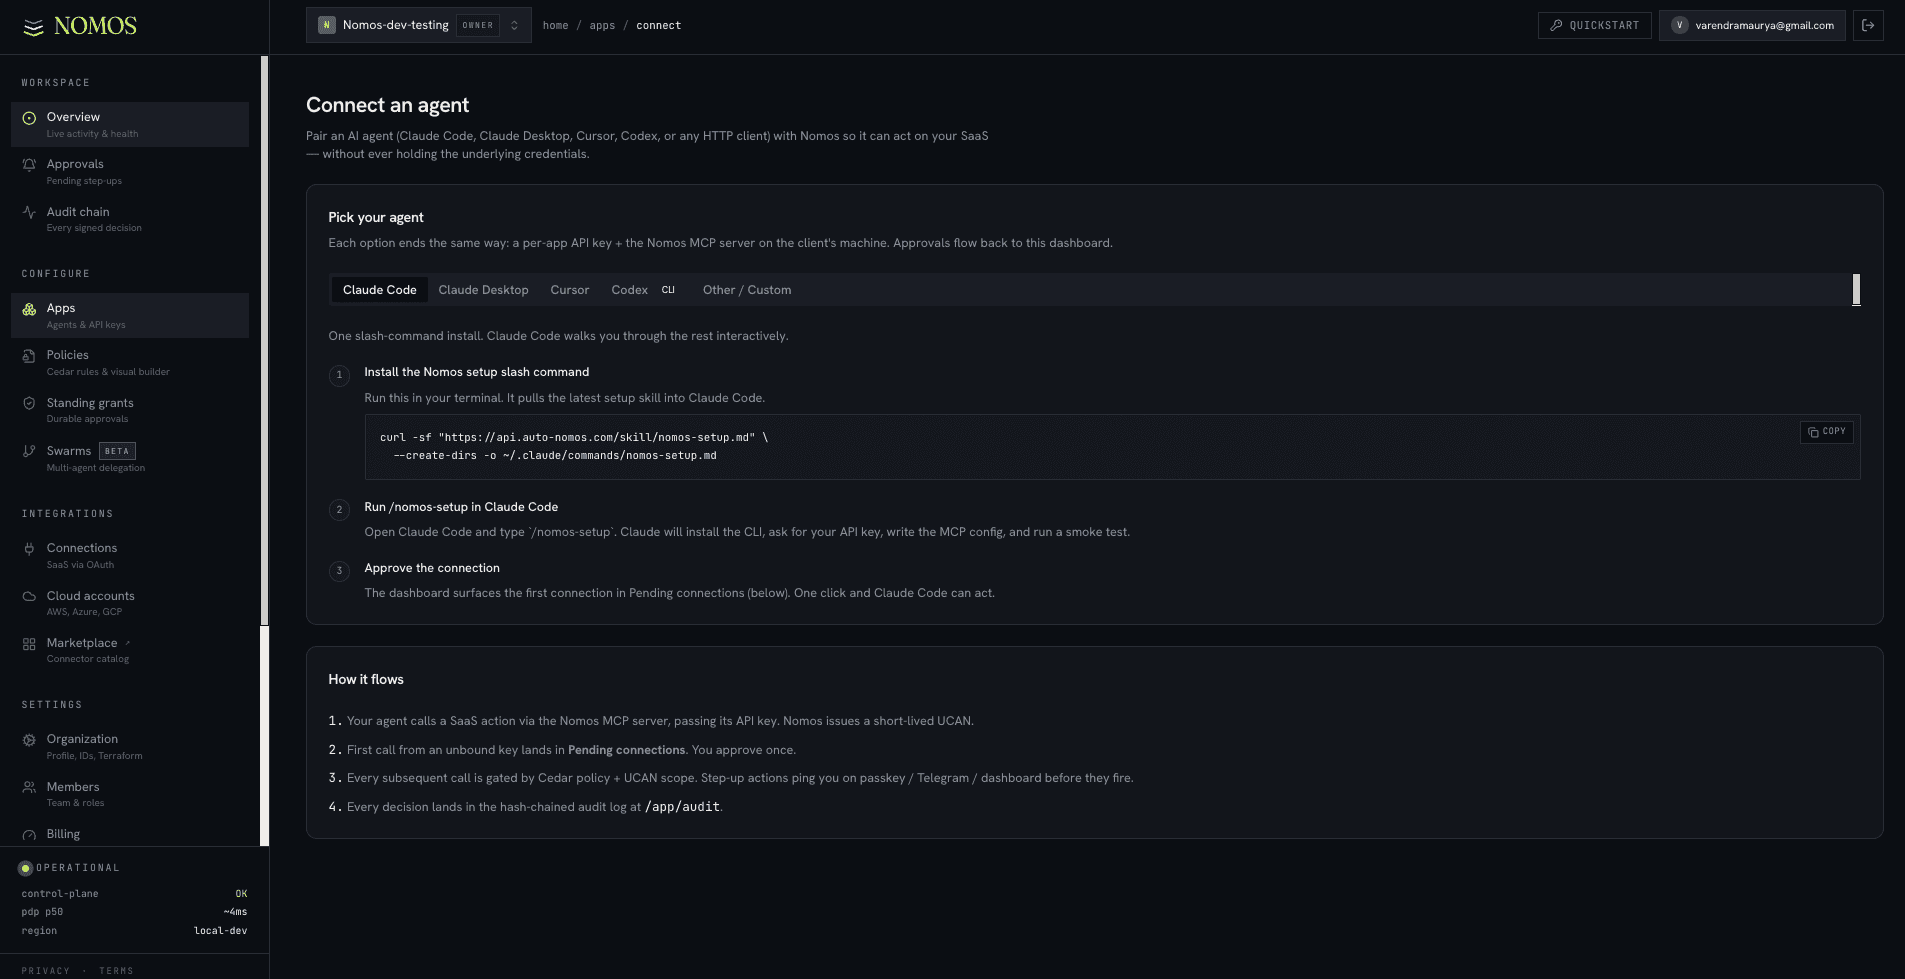This screenshot has height=979, width=1905.
Task: Switch to the Claude Desktop tab
Action: pos(483,290)
